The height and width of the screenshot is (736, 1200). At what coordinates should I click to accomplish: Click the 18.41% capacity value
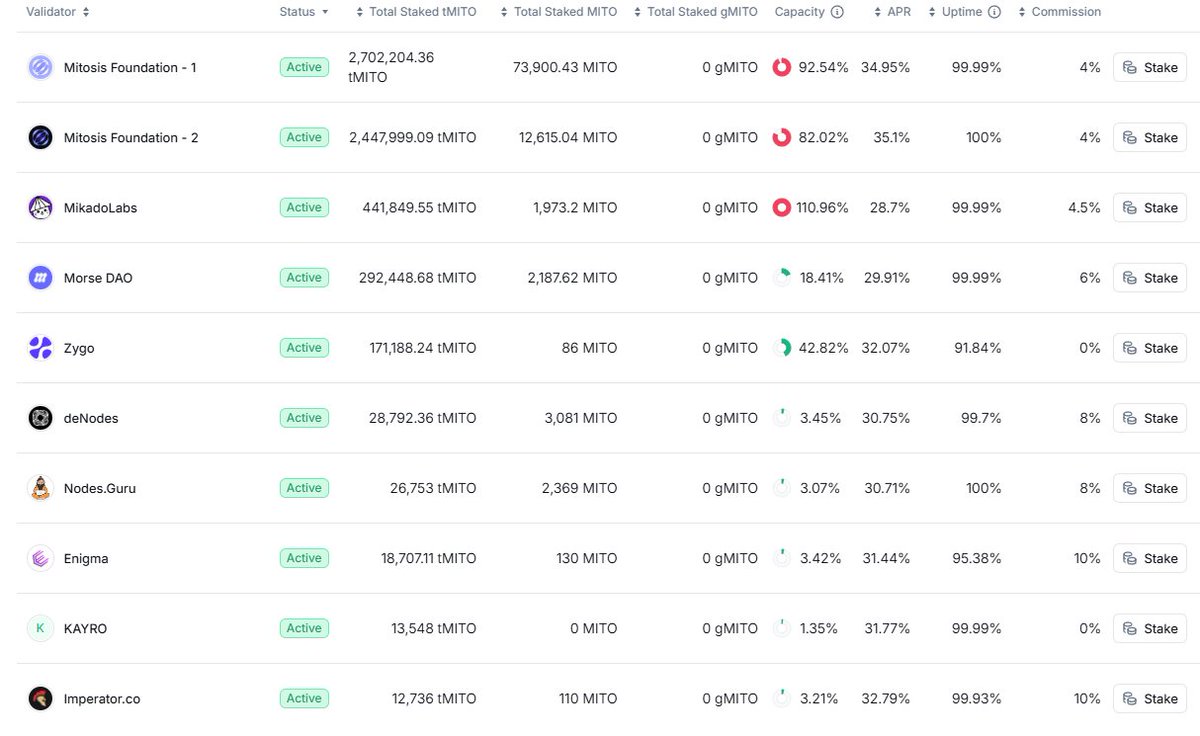click(822, 277)
